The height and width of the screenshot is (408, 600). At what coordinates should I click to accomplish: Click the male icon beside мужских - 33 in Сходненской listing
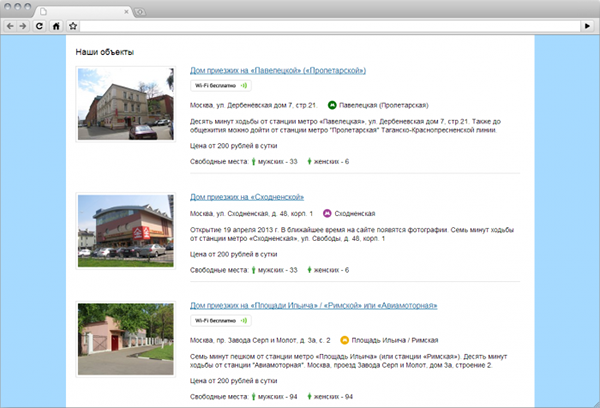tap(253, 270)
